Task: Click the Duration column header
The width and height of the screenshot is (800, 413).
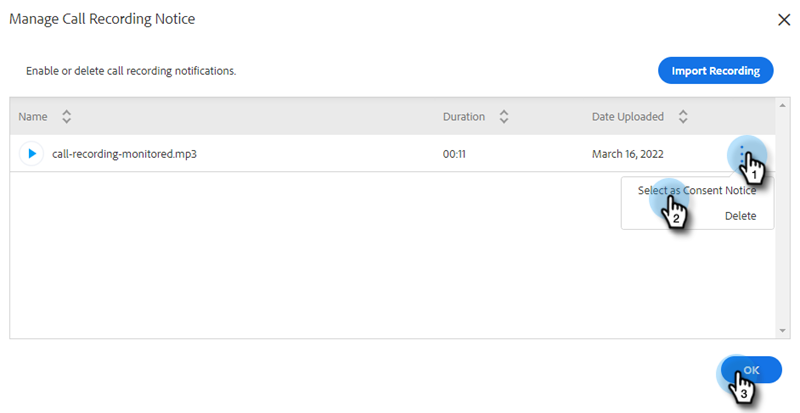Action: point(464,116)
